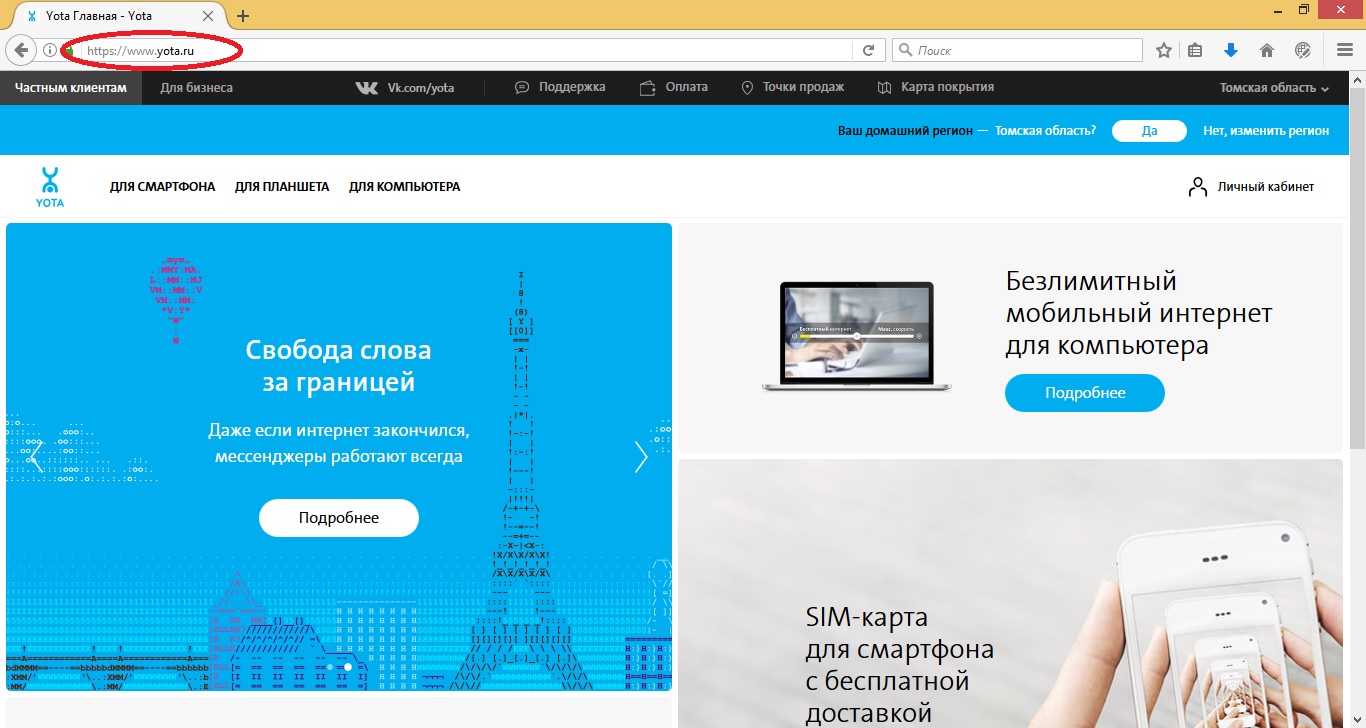Viewport: 1366px width, 728px height.
Task: Click the Поиск search field
Action: (1025, 50)
